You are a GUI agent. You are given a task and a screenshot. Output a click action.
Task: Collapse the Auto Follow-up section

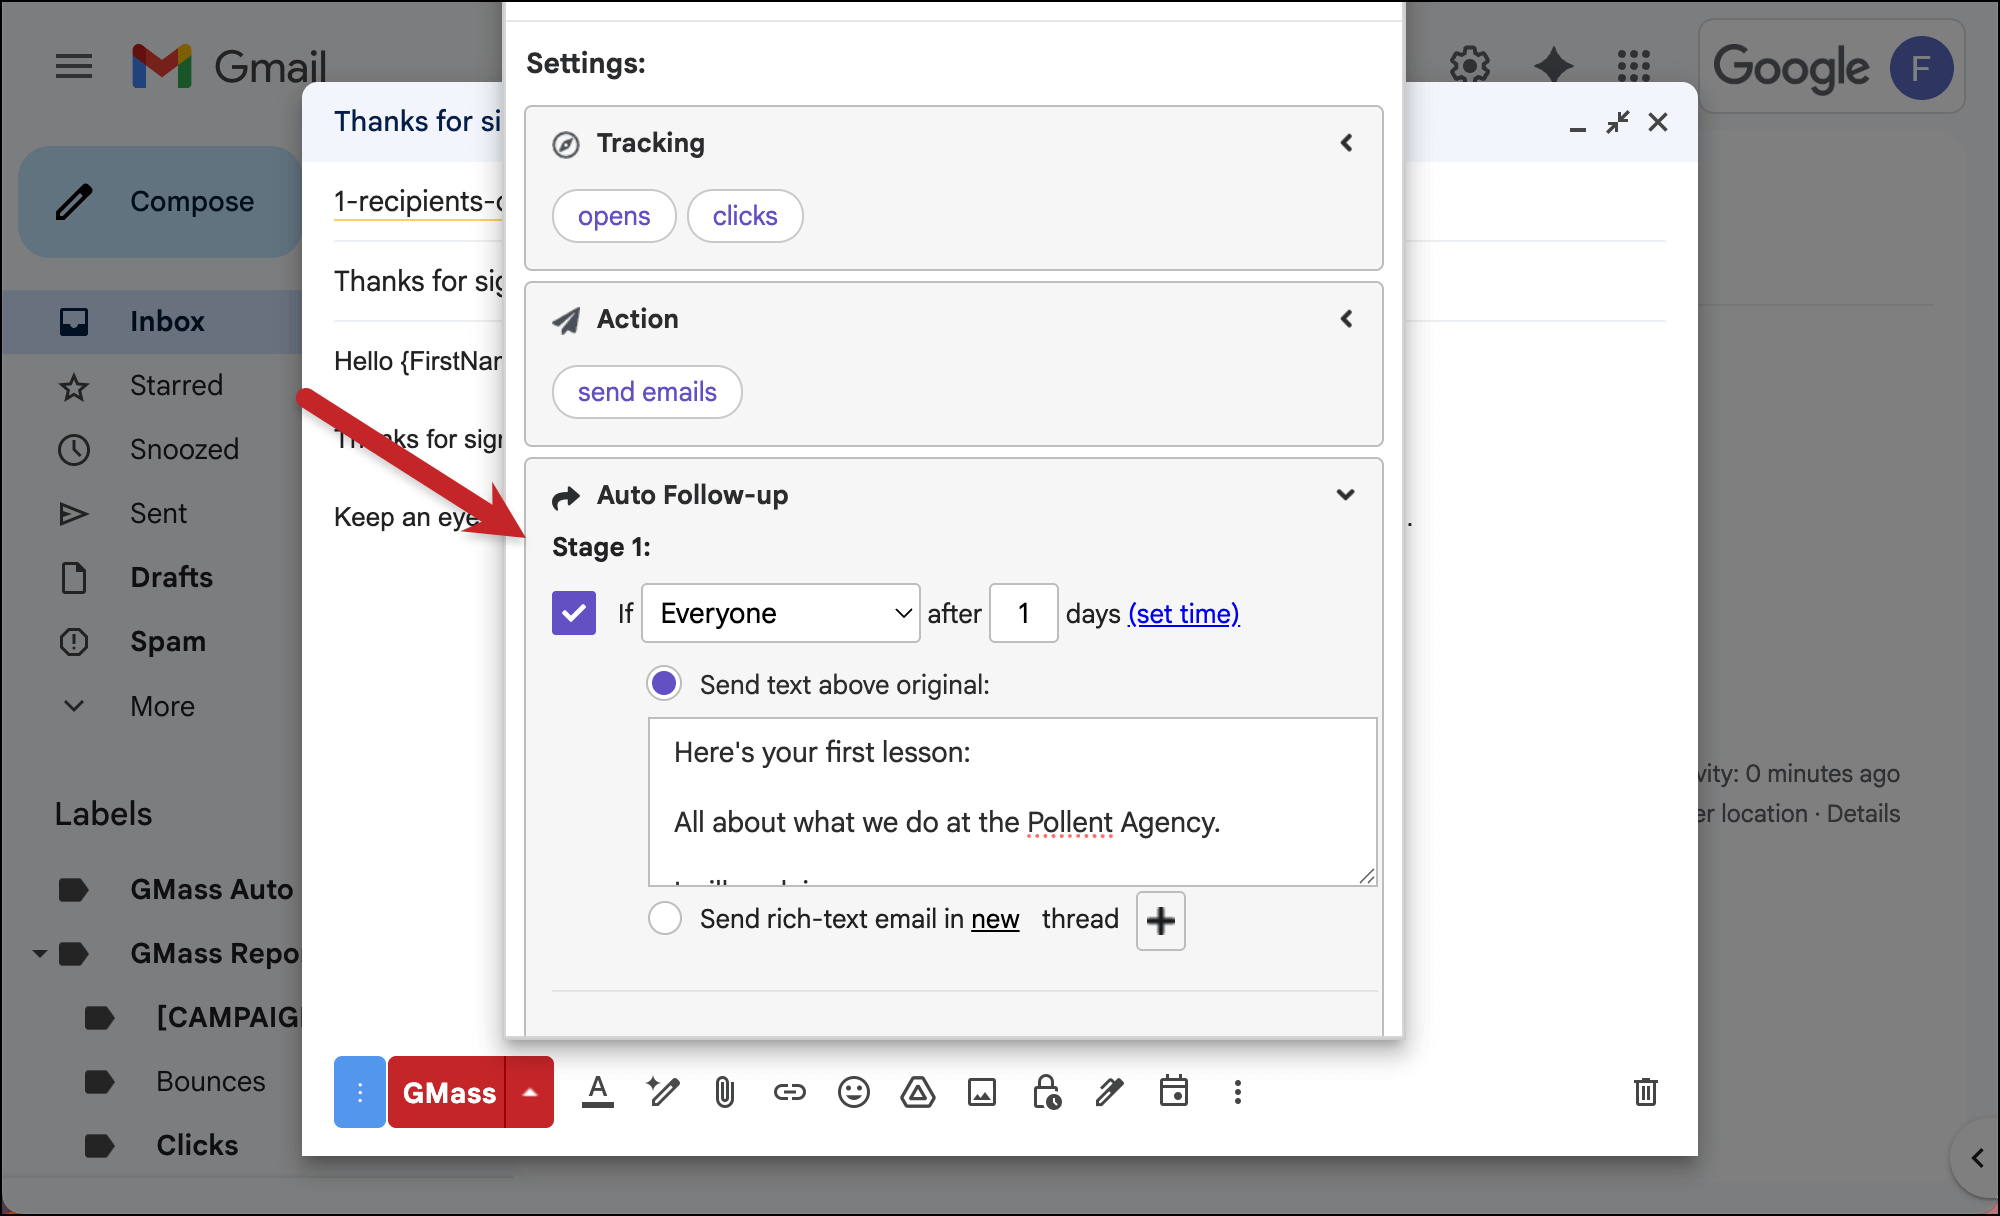pos(1345,494)
